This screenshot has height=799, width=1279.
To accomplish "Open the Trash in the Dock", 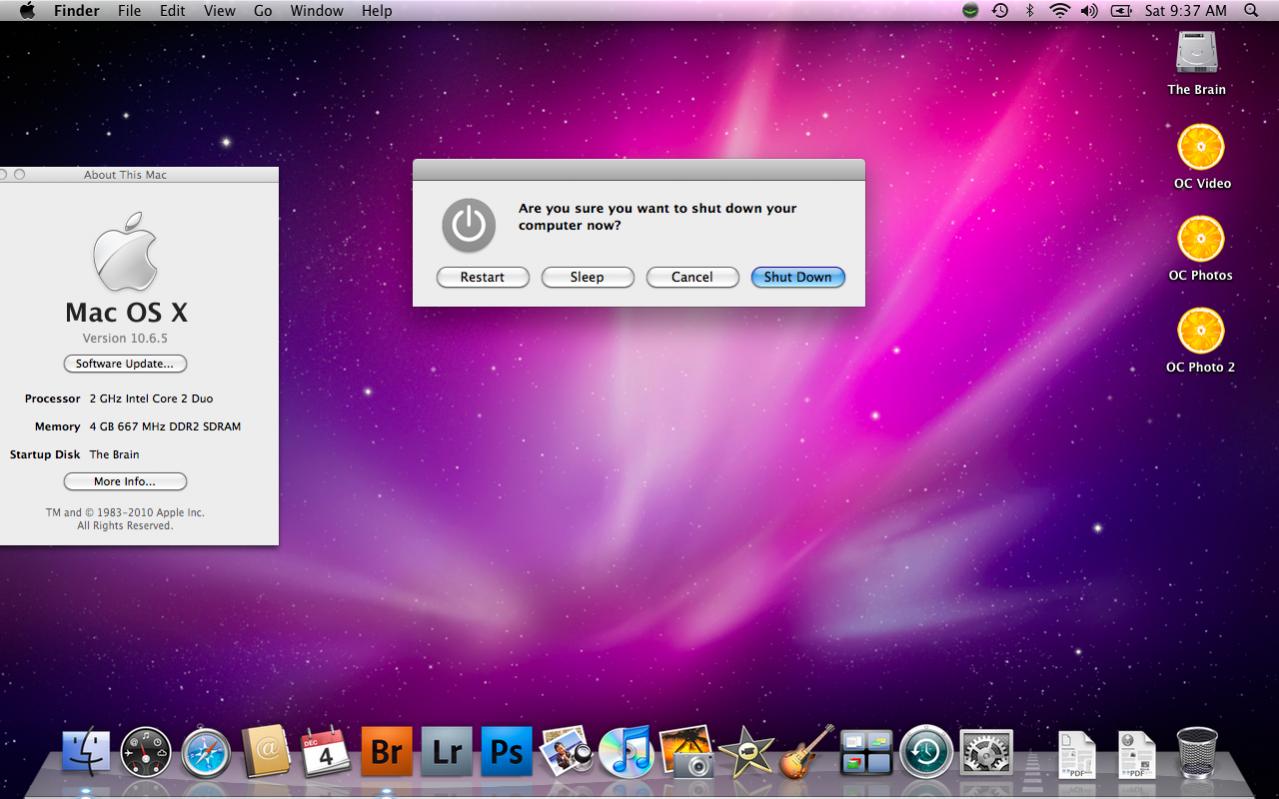I will point(1197,752).
